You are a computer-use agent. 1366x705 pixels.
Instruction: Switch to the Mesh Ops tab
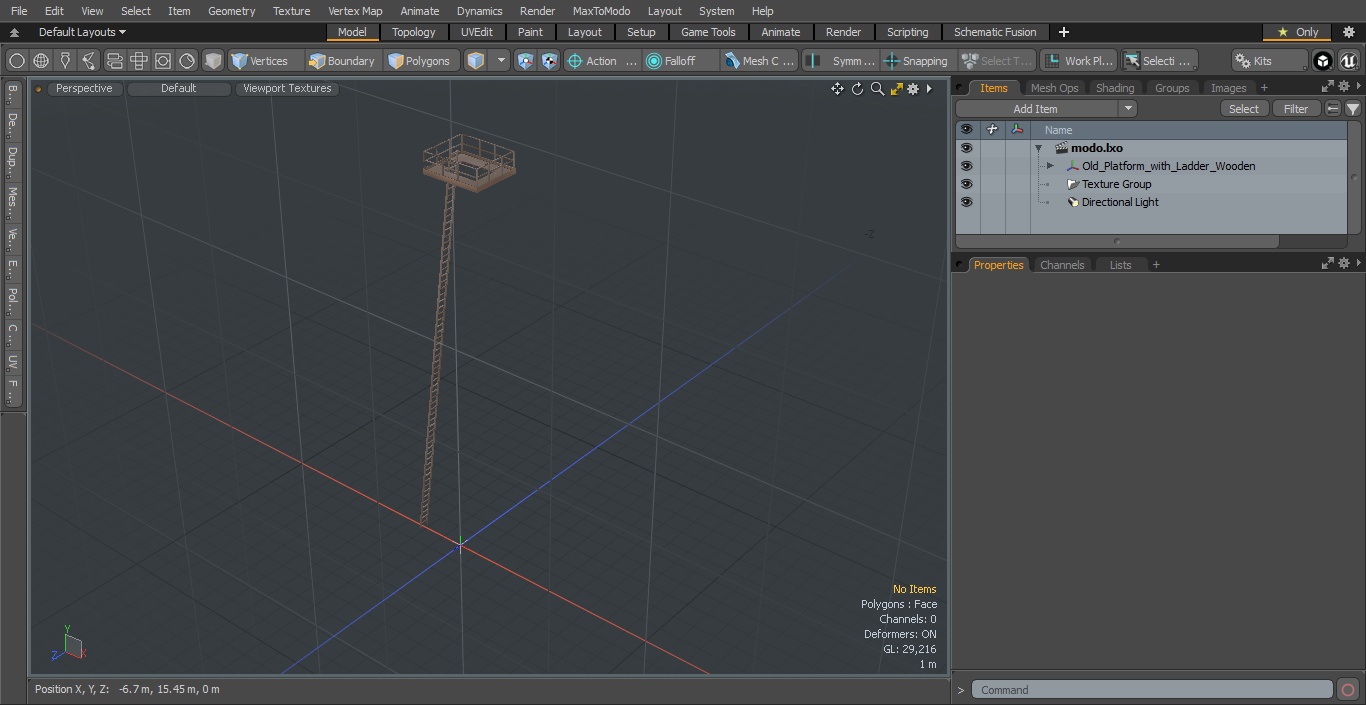1054,88
